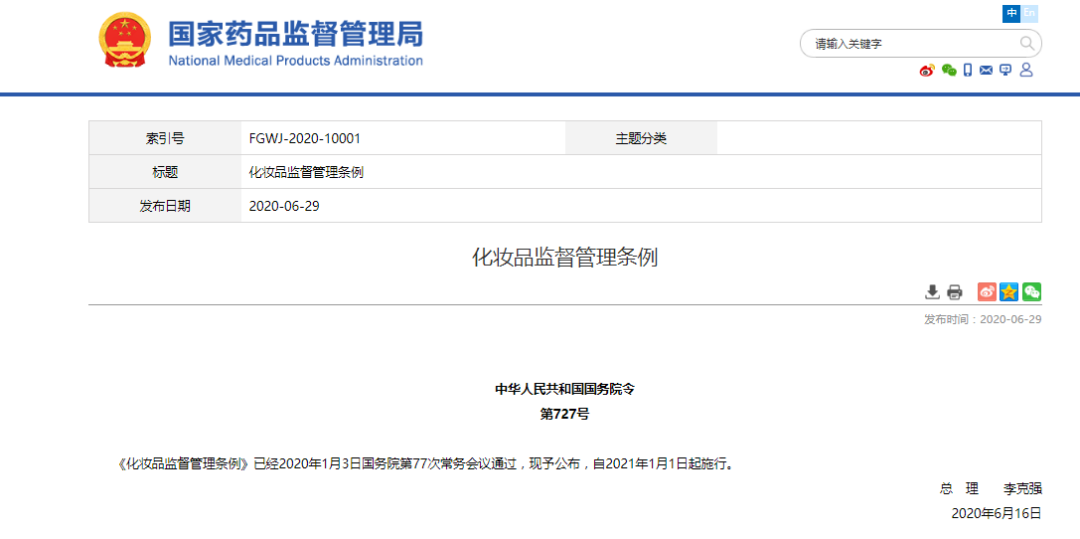Click the 主题分类 label cell

tap(641, 138)
